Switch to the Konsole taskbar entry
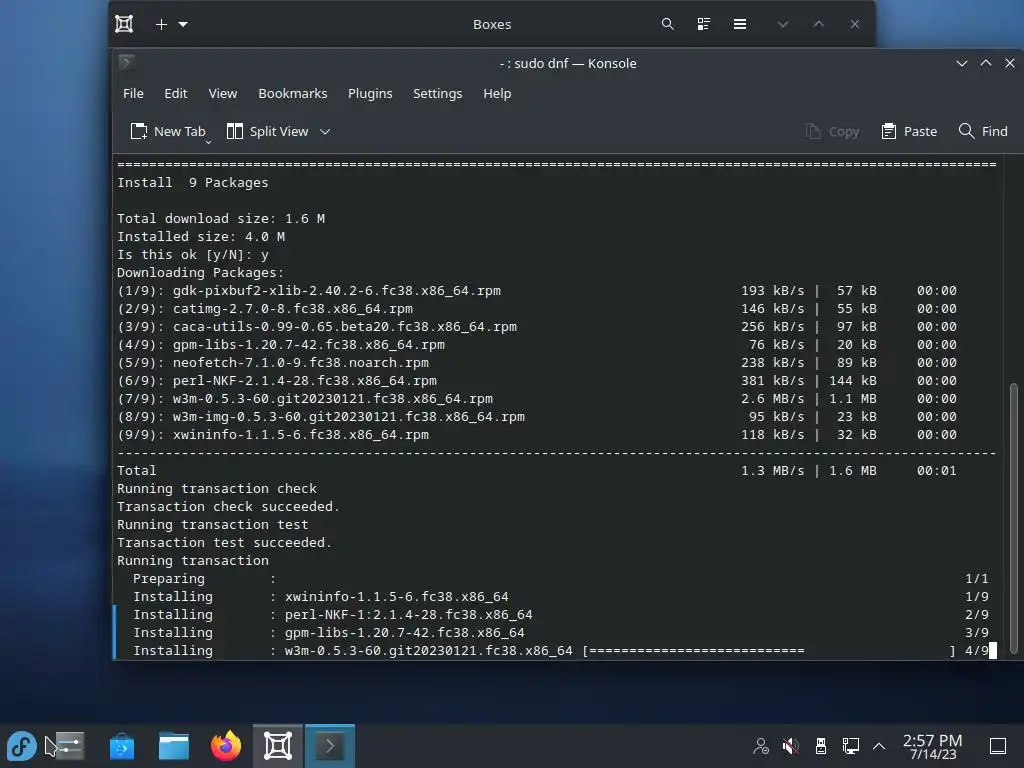 [330, 746]
